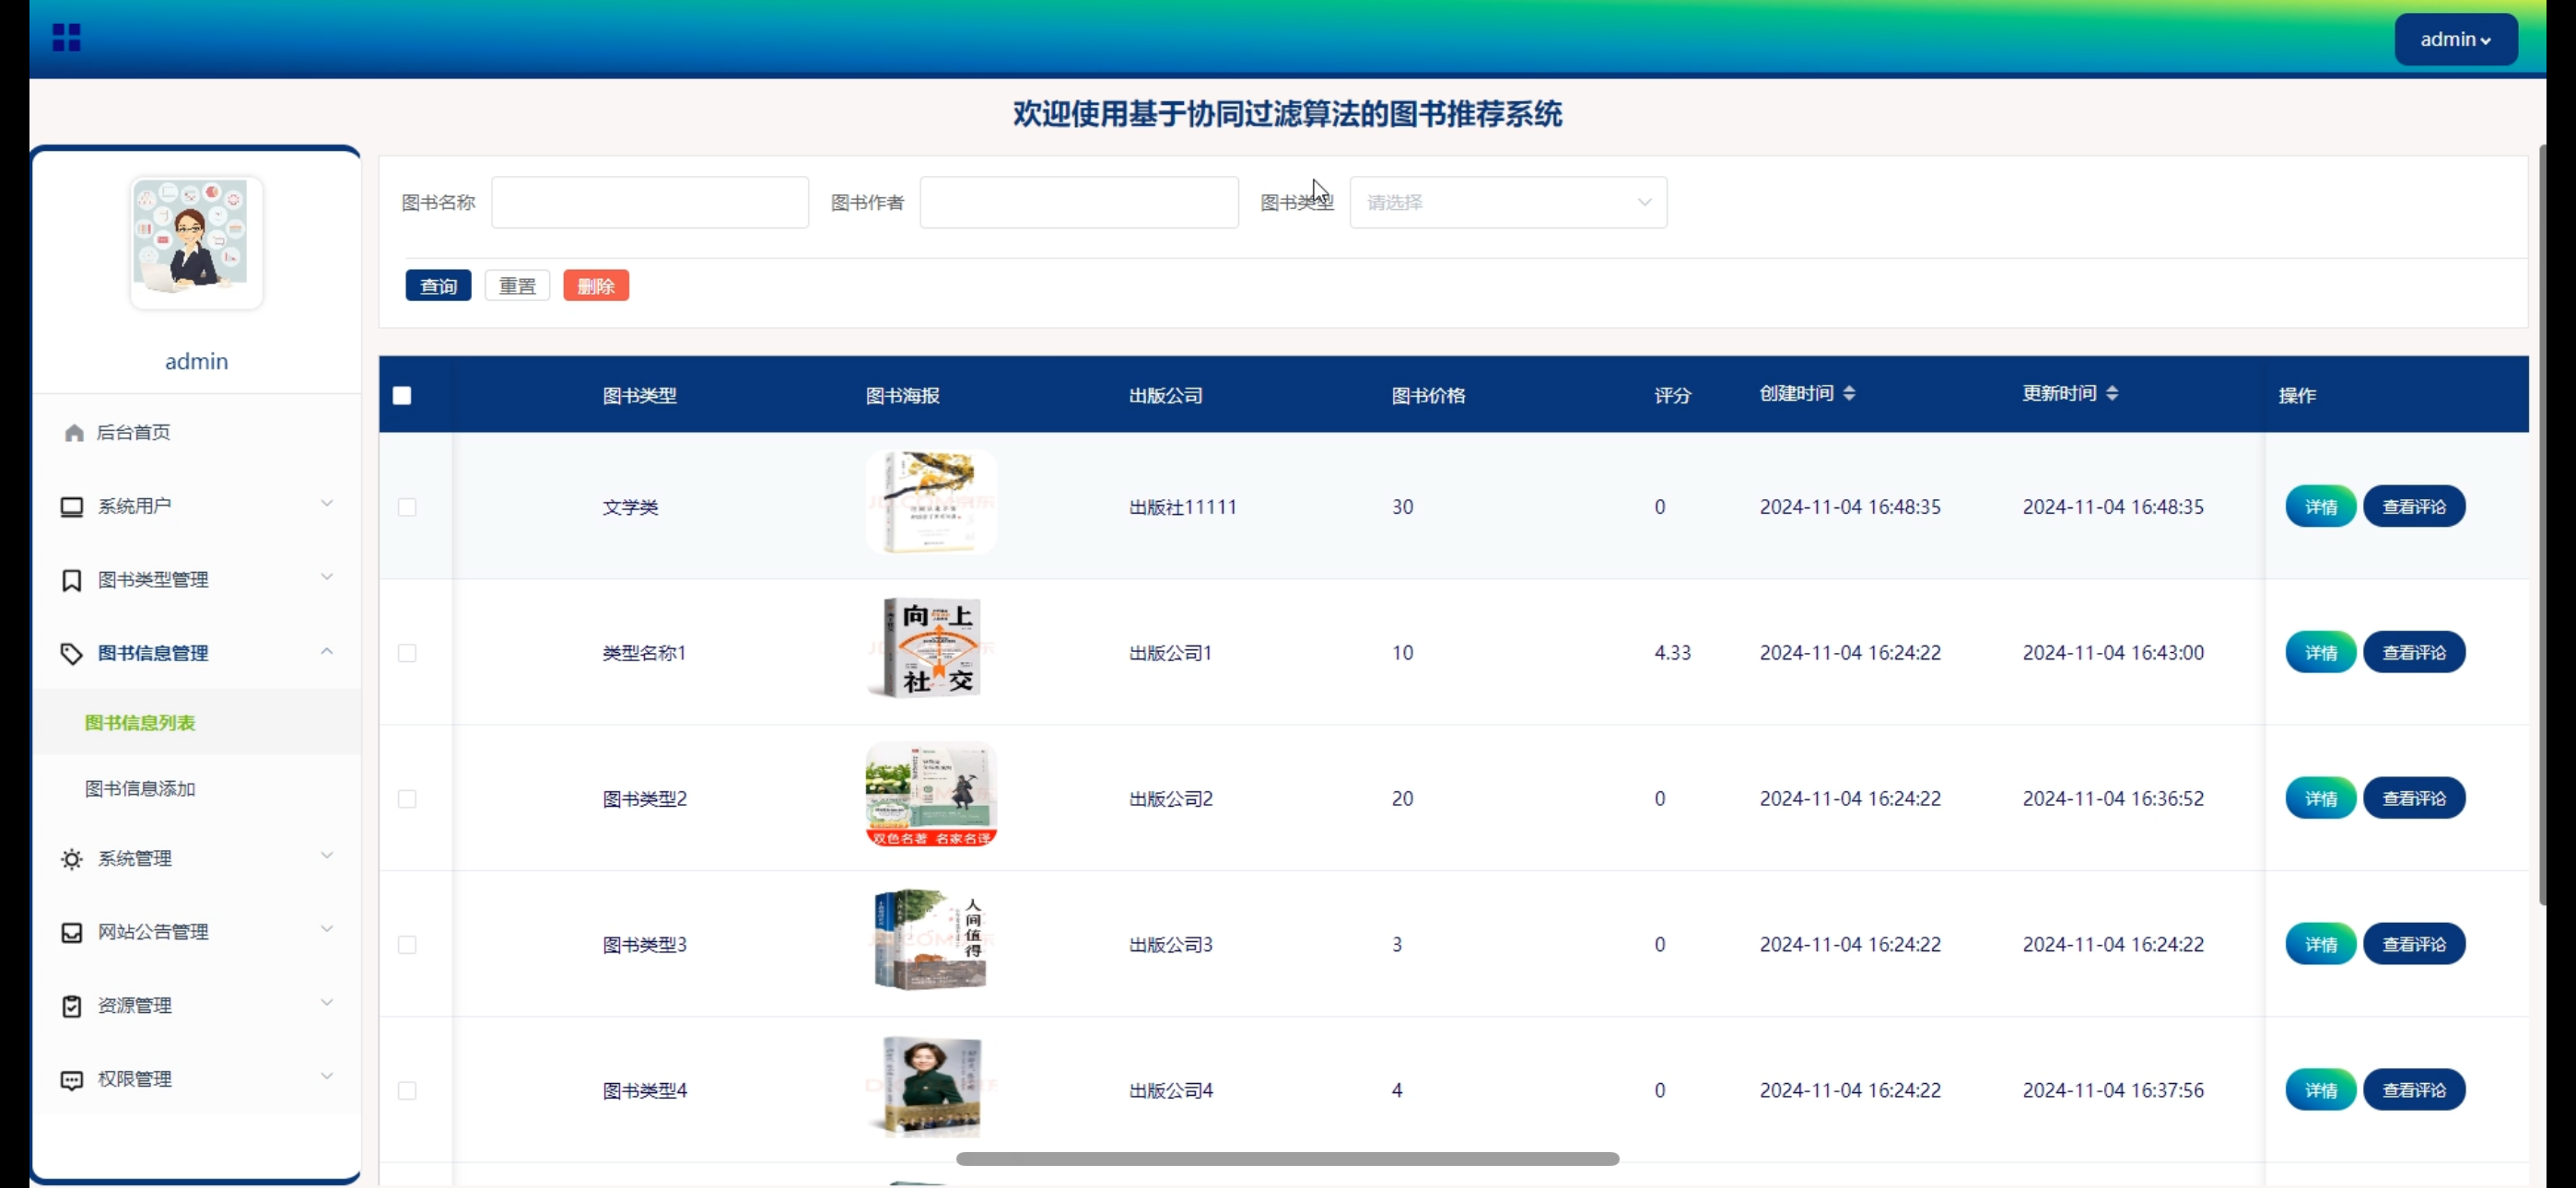Click the tag icon for 图书信息管理
Viewport: 2576px width, 1188px height.
(x=72, y=653)
